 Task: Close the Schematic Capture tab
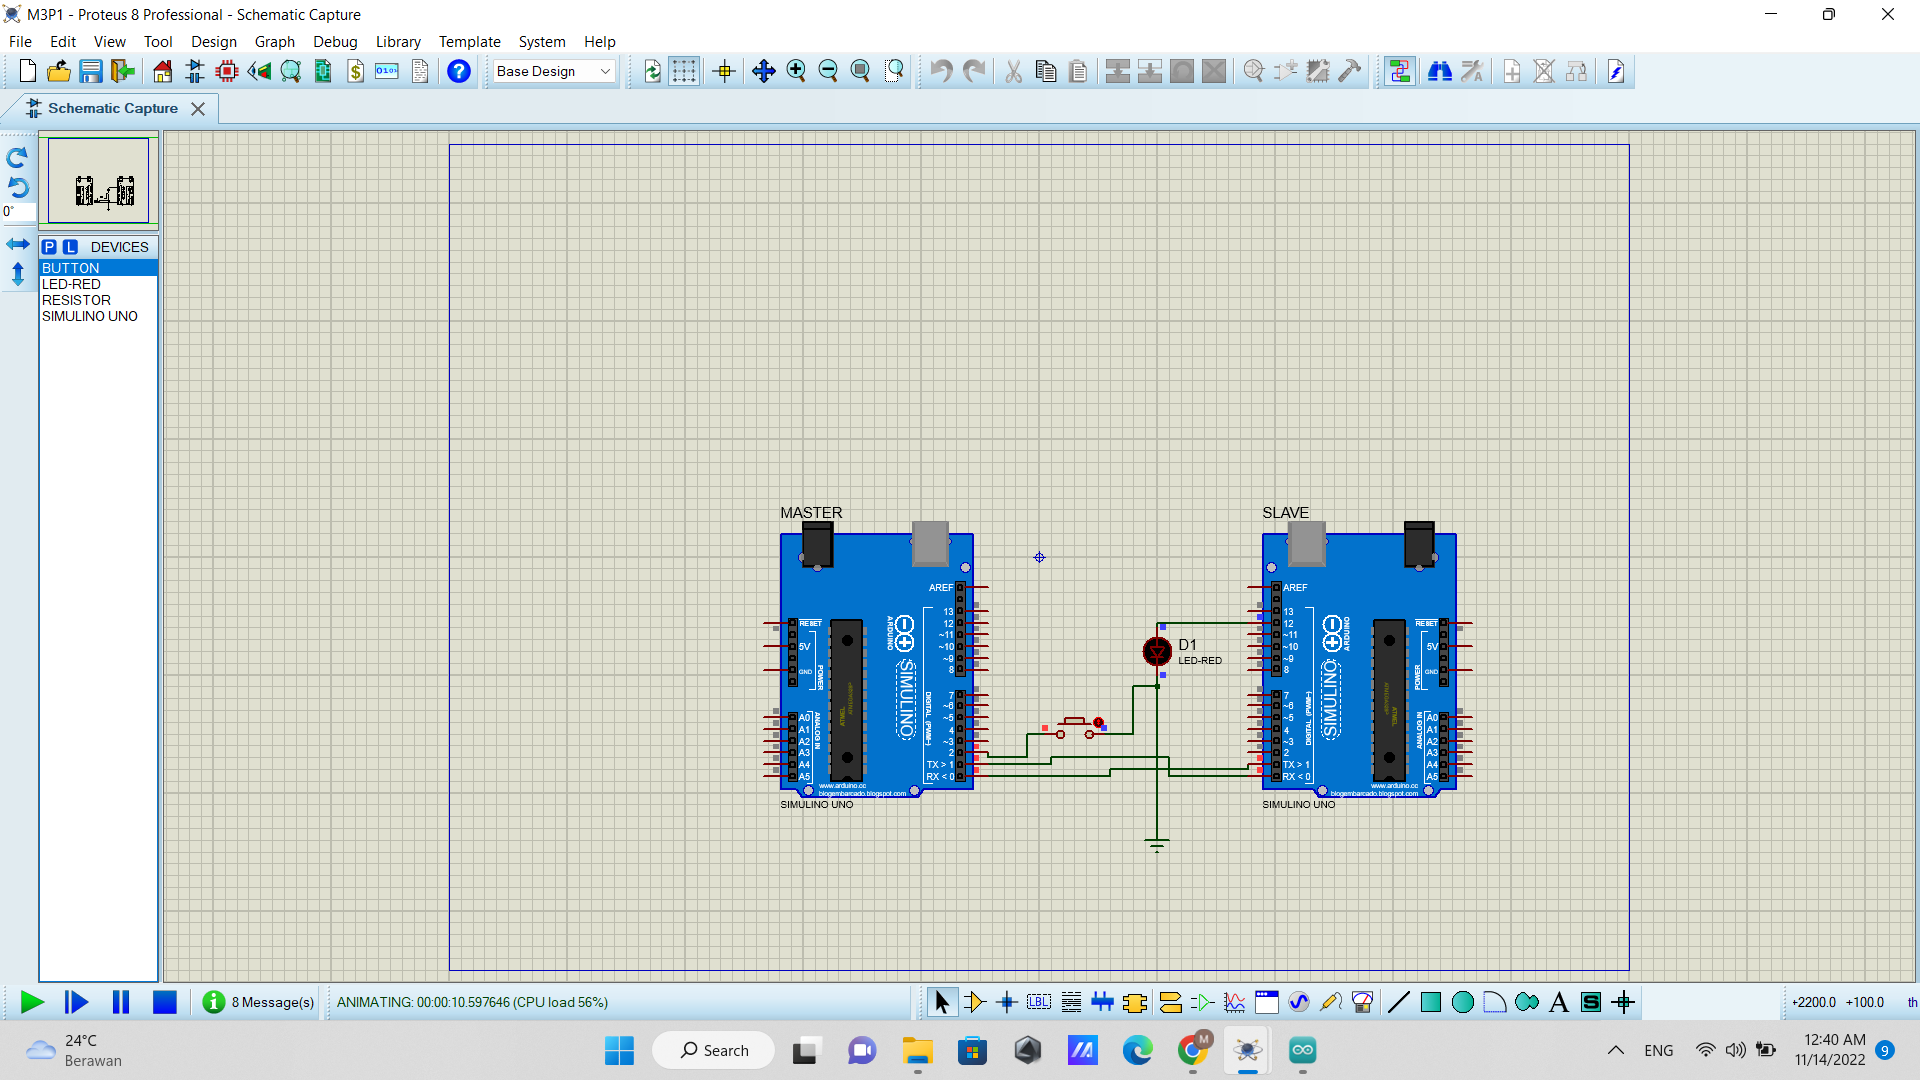click(198, 109)
